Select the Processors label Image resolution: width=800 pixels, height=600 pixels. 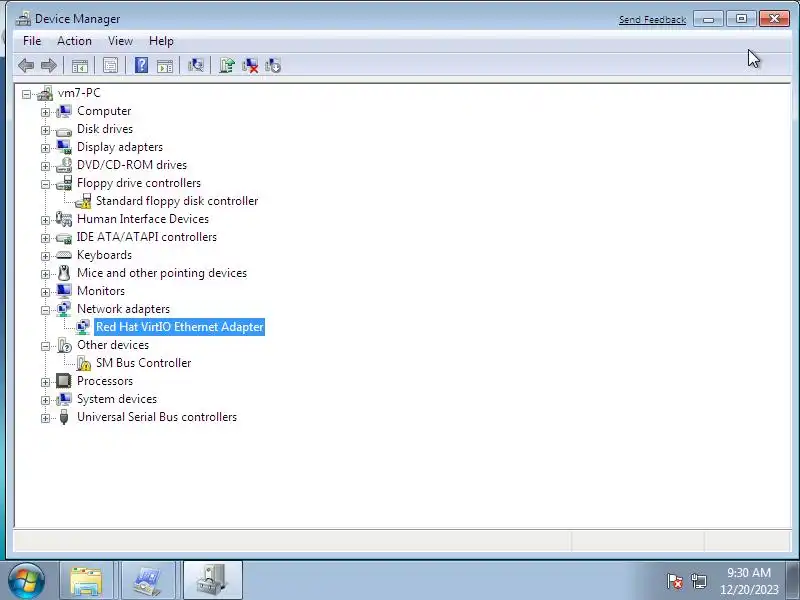tap(105, 381)
